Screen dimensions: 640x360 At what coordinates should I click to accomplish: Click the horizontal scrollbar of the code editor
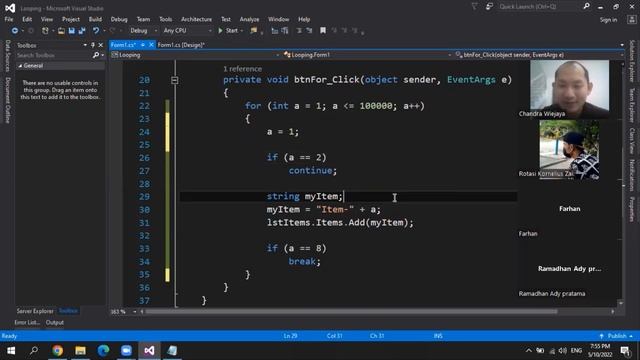click(x=351, y=312)
